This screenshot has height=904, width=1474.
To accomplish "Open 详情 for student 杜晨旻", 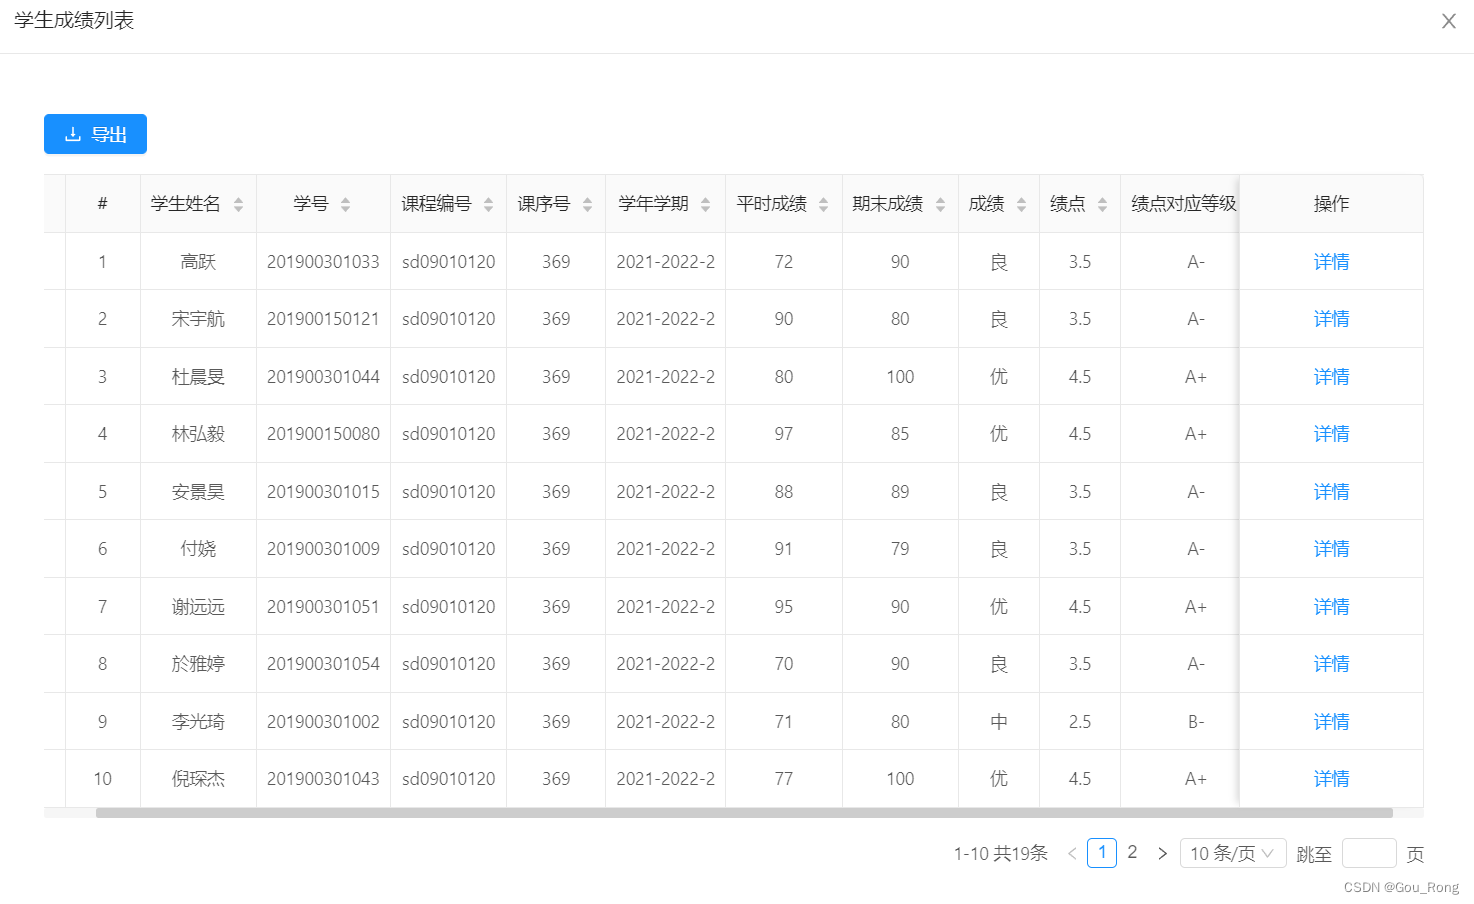I will pos(1331,377).
